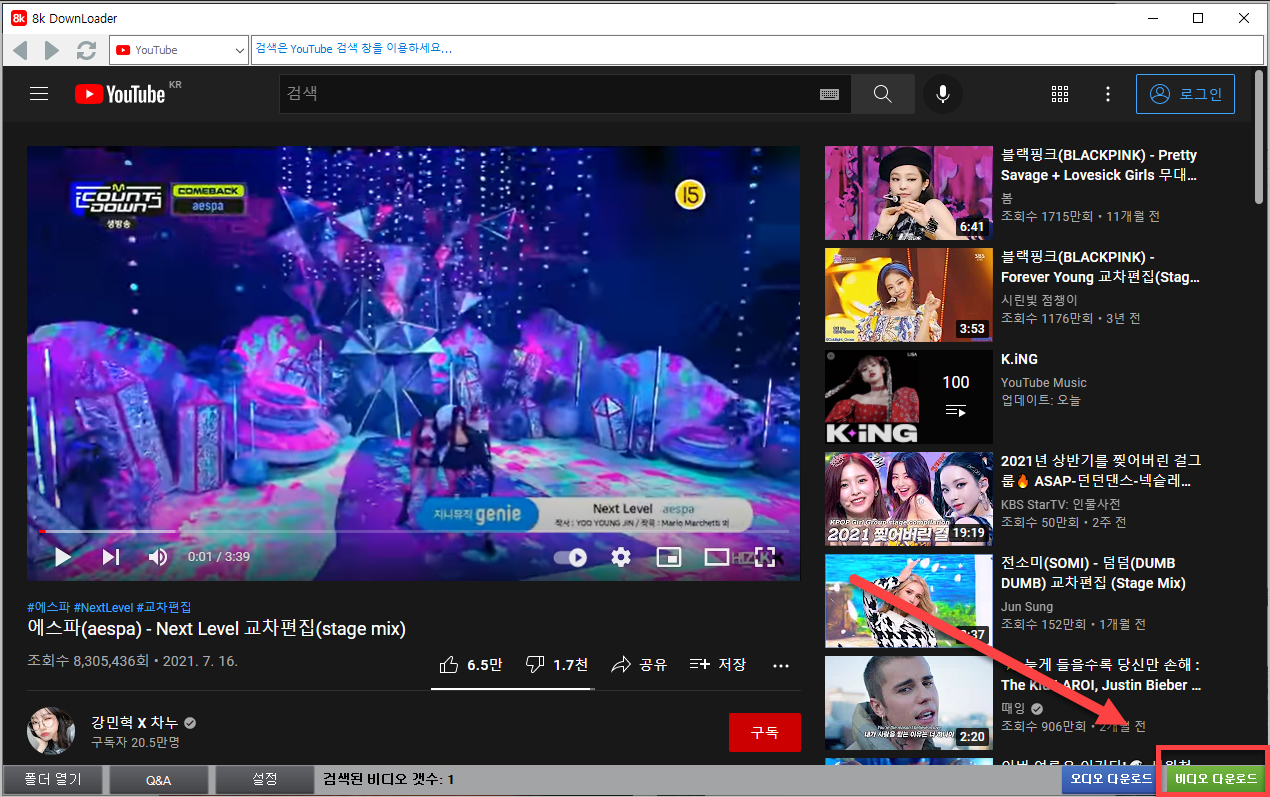Open player settings gear icon

pos(621,557)
